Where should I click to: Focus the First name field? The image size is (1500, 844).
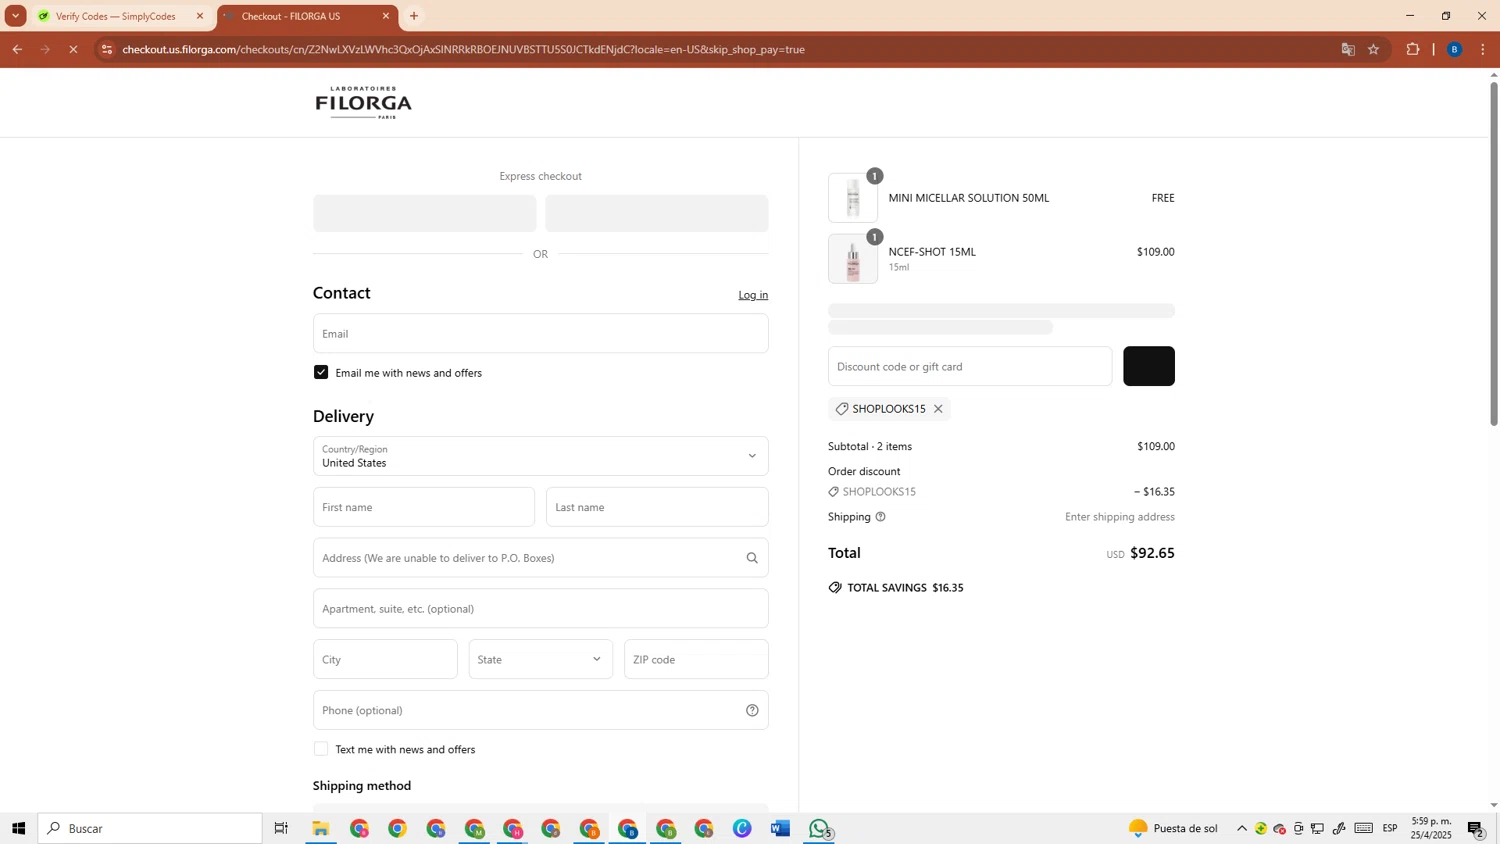424,507
